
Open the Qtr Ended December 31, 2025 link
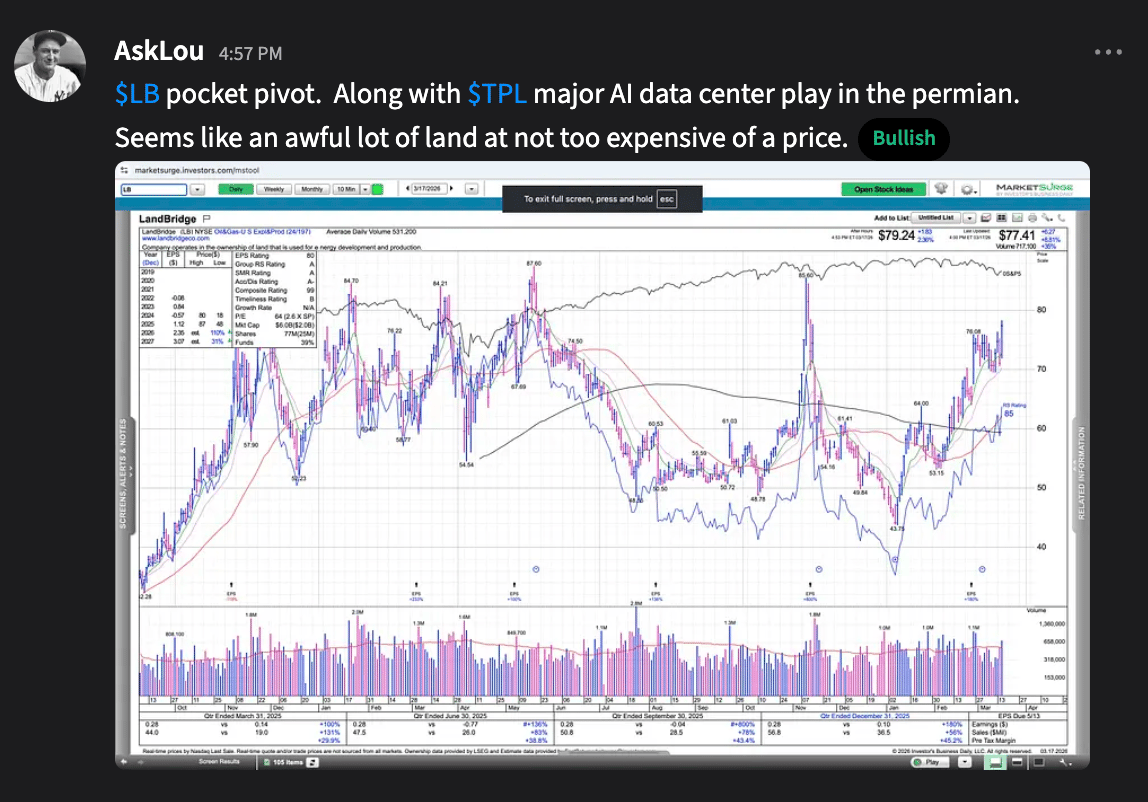(864, 716)
